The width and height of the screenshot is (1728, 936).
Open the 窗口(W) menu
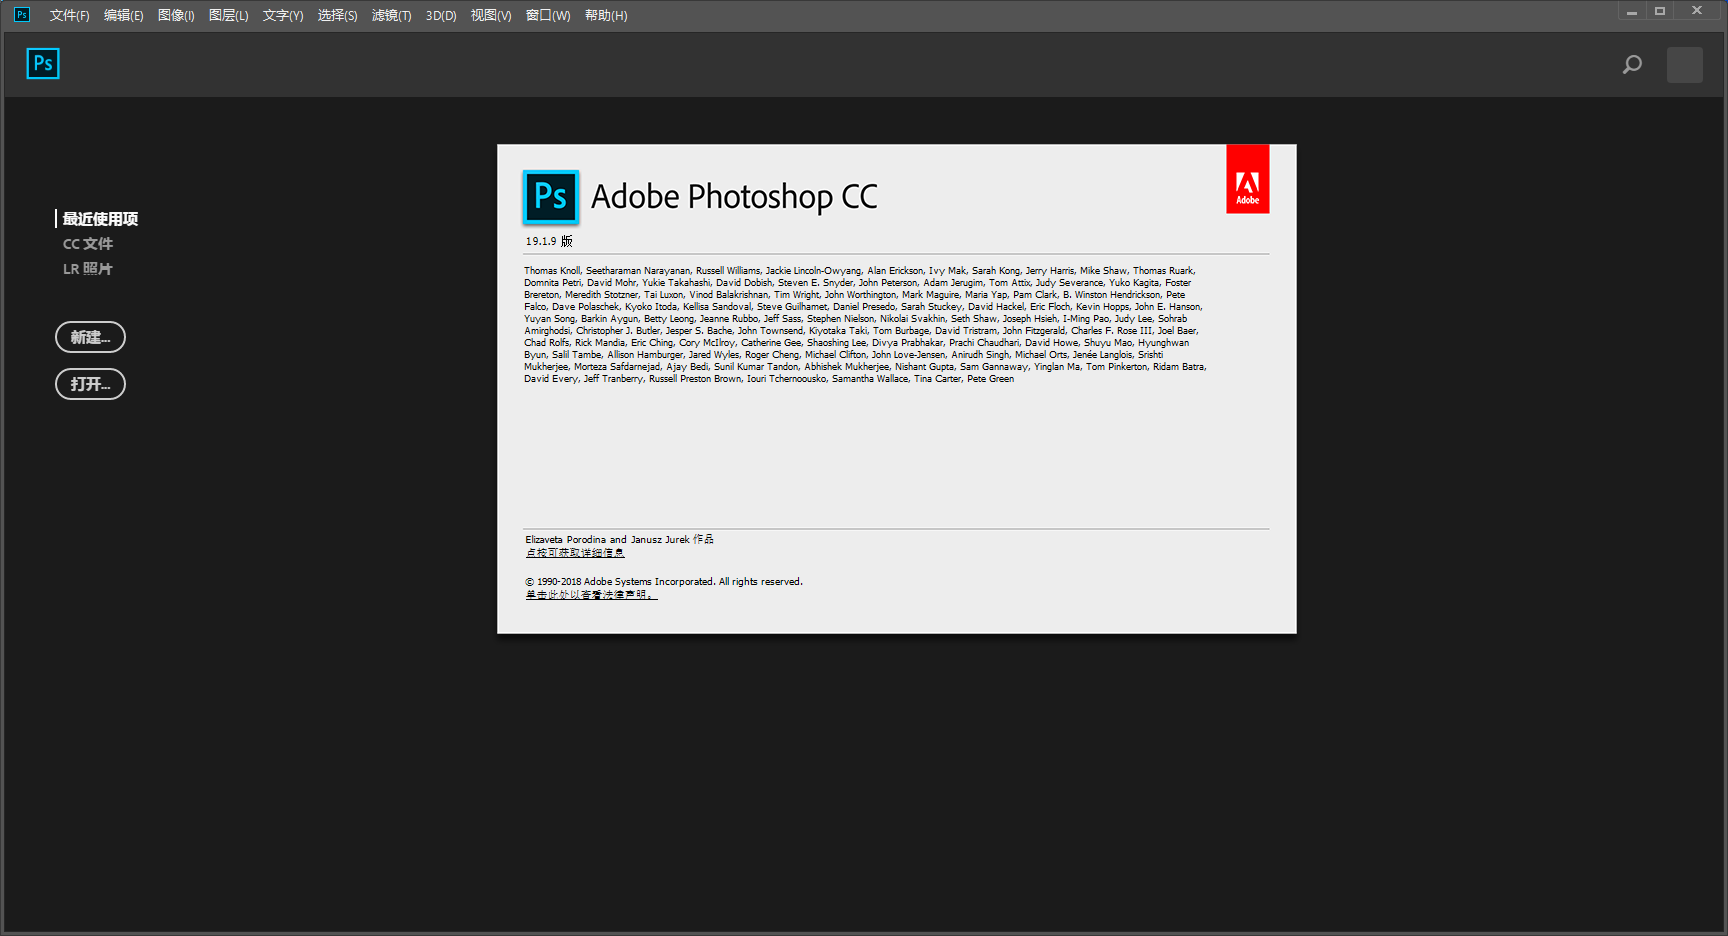548,15
